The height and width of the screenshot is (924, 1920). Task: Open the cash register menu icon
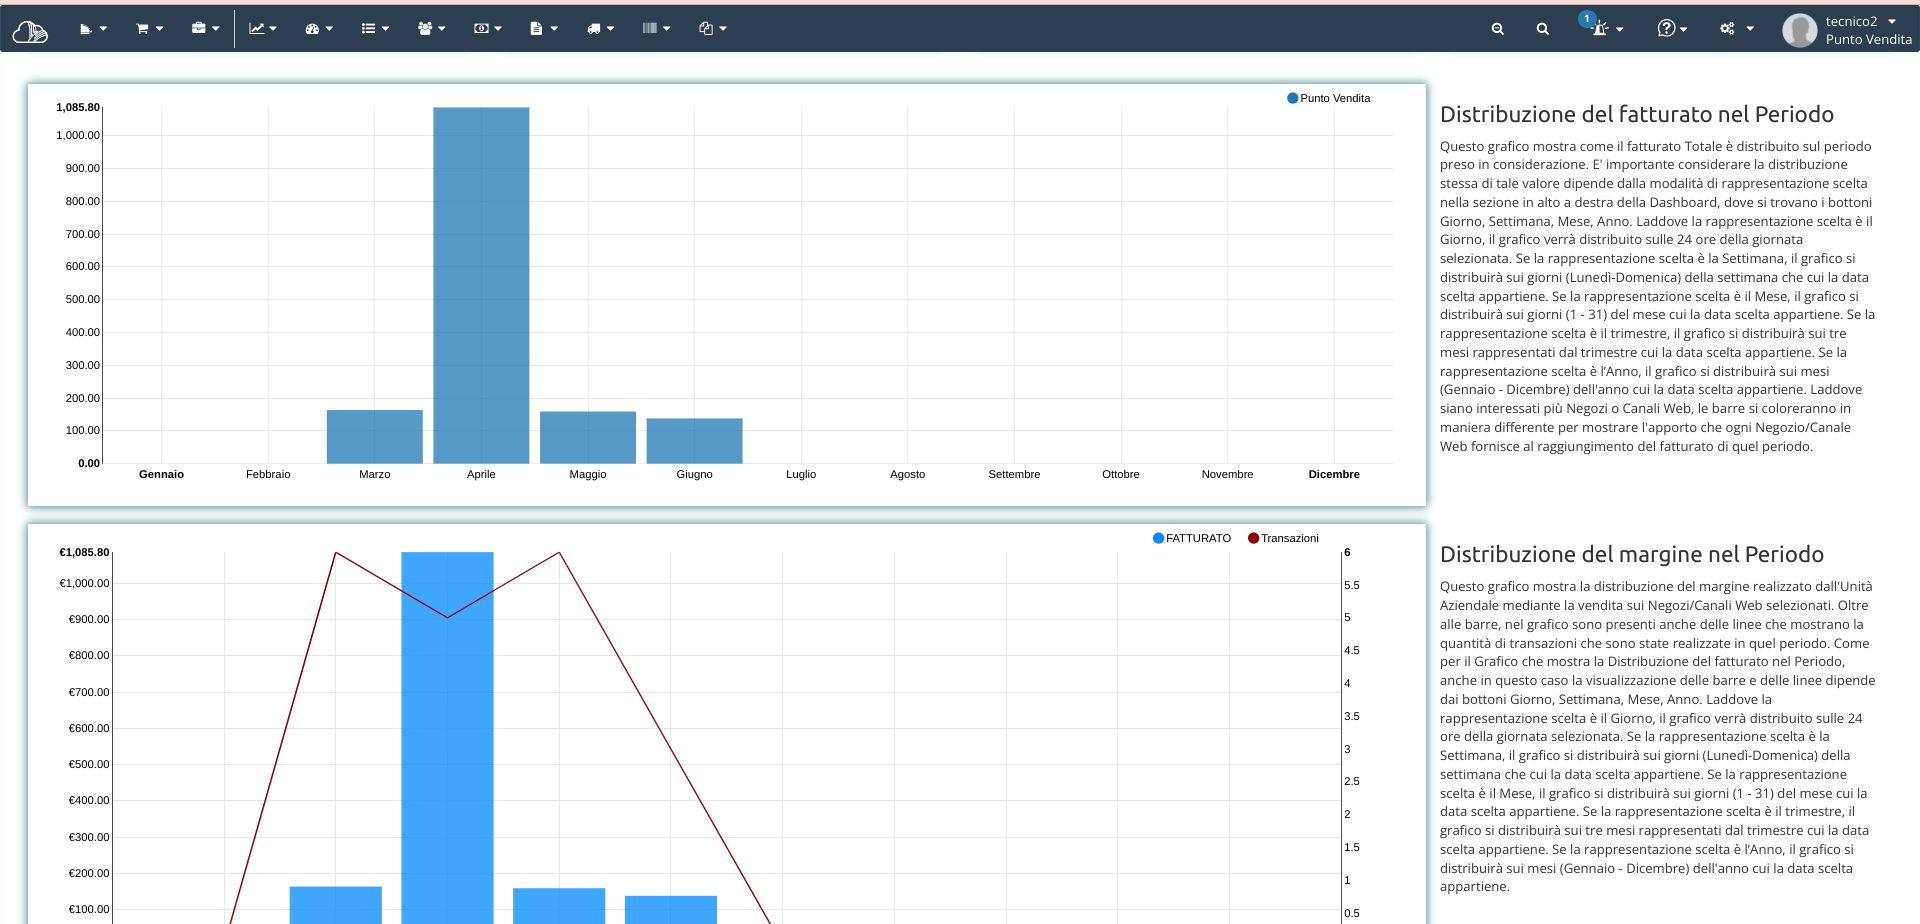(x=85, y=29)
